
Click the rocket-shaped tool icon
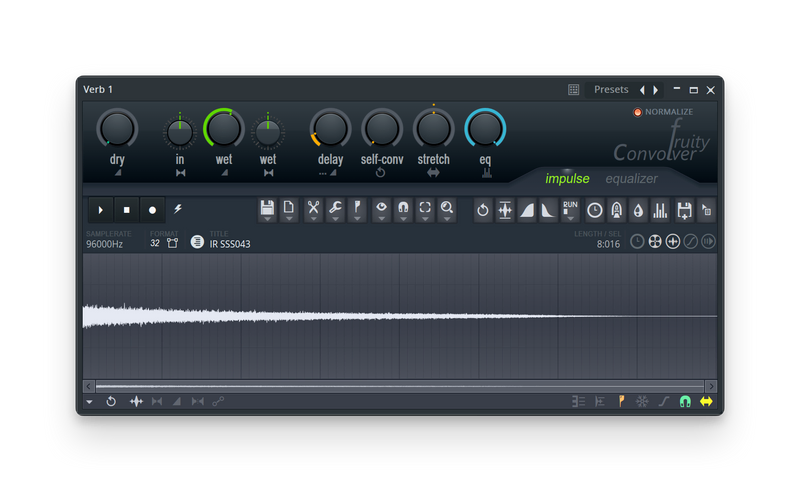(x=616, y=210)
